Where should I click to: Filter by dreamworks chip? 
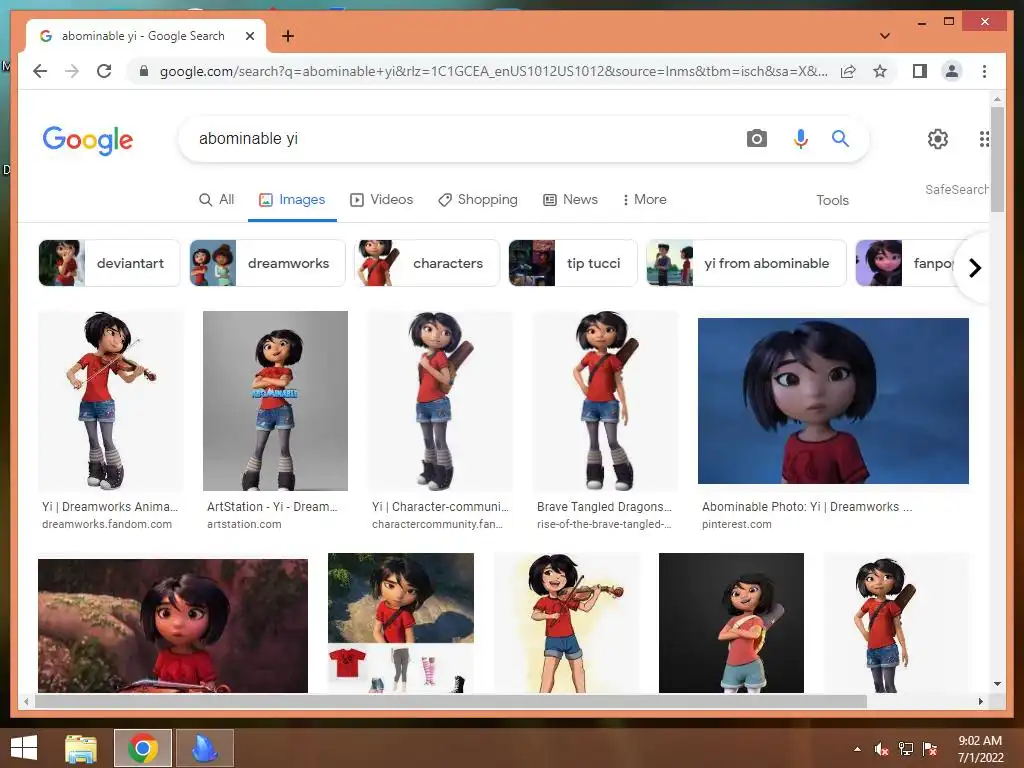click(267, 263)
